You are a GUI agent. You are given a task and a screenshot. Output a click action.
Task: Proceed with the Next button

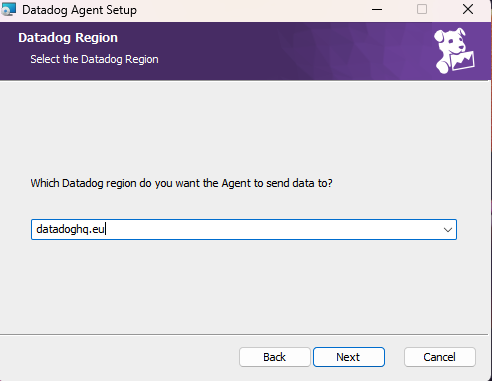(x=349, y=357)
